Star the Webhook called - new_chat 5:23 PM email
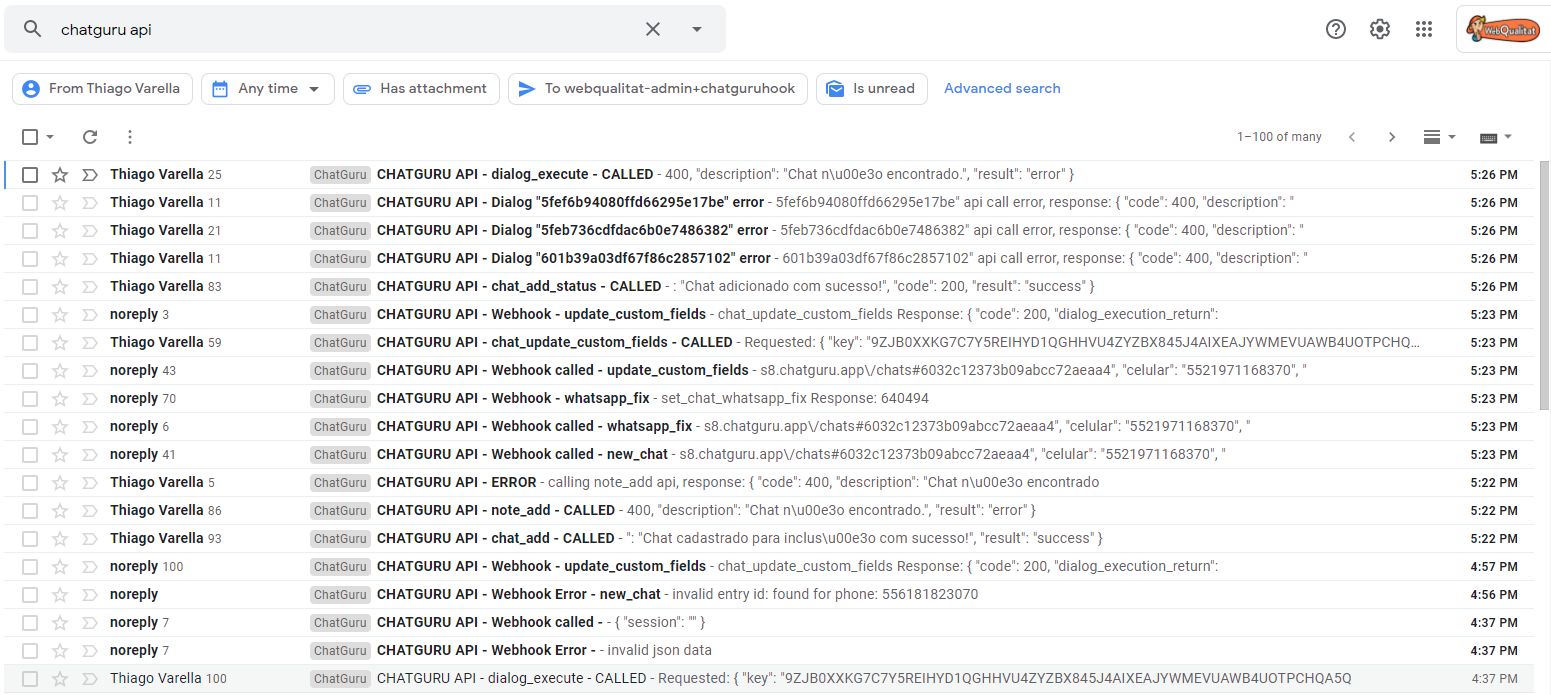 (60, 455)
